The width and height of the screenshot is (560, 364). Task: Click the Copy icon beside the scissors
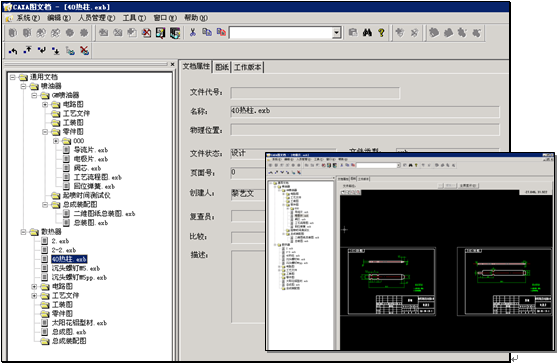(x=207, y=33)
